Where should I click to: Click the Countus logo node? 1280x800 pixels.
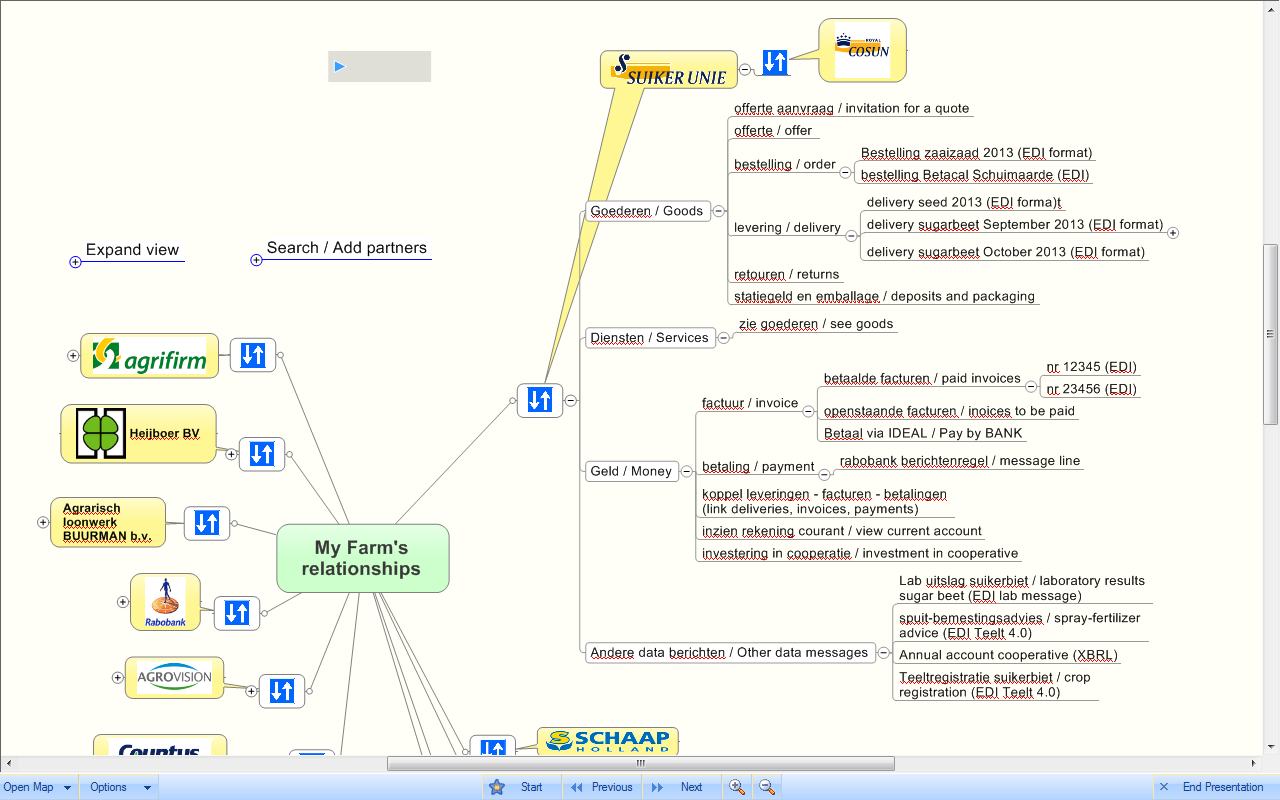[160, 746]
